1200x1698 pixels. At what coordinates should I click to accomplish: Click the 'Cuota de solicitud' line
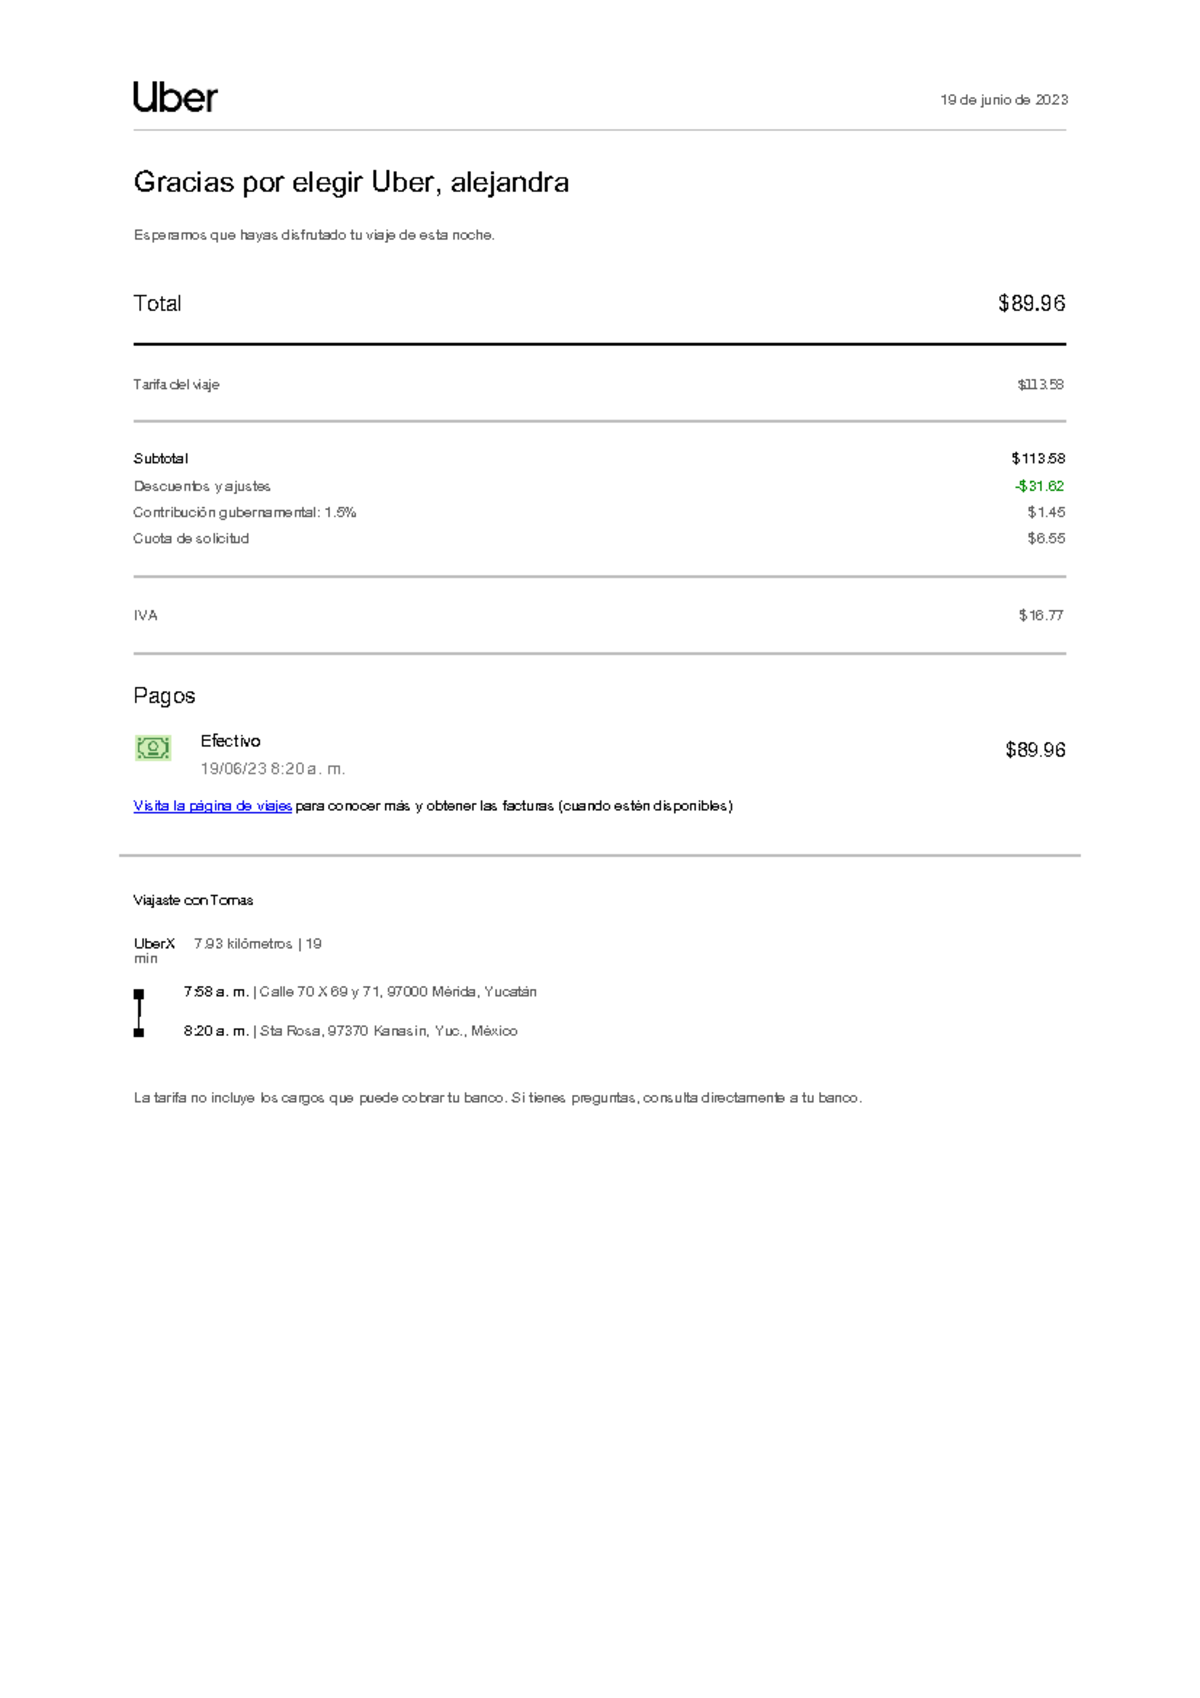pos(191,538)
